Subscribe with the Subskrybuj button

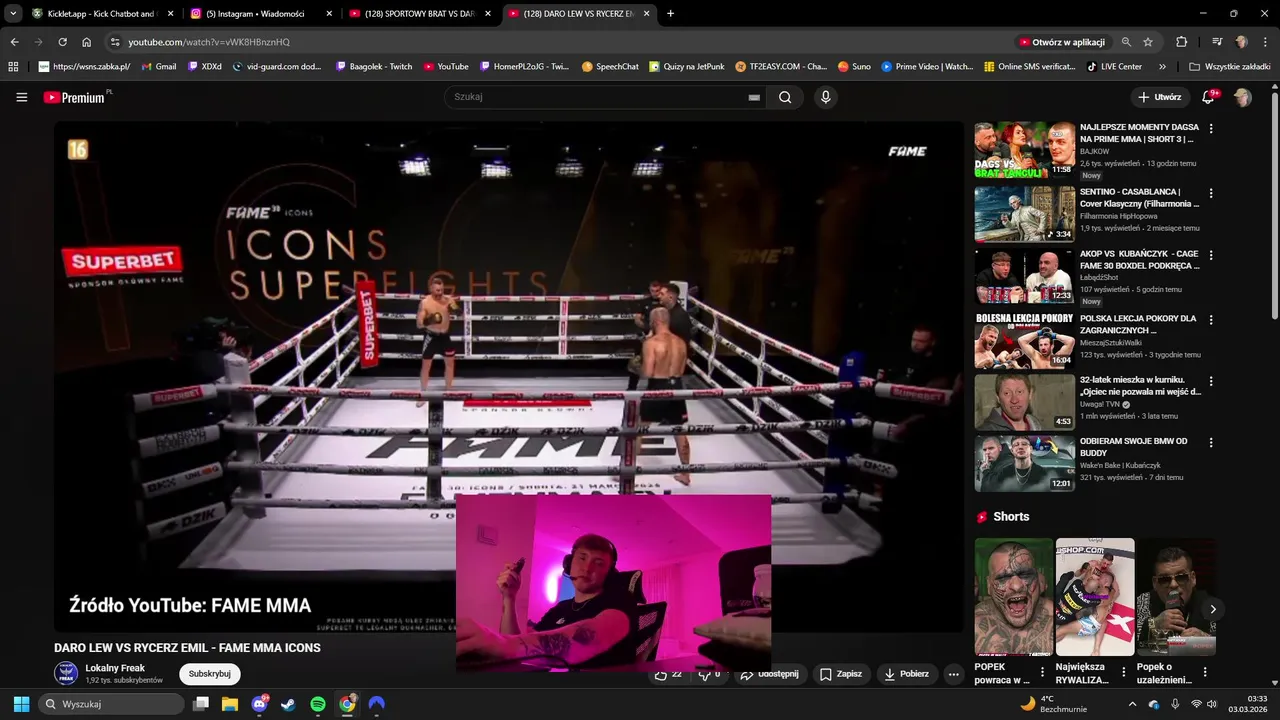click(210, 674)
